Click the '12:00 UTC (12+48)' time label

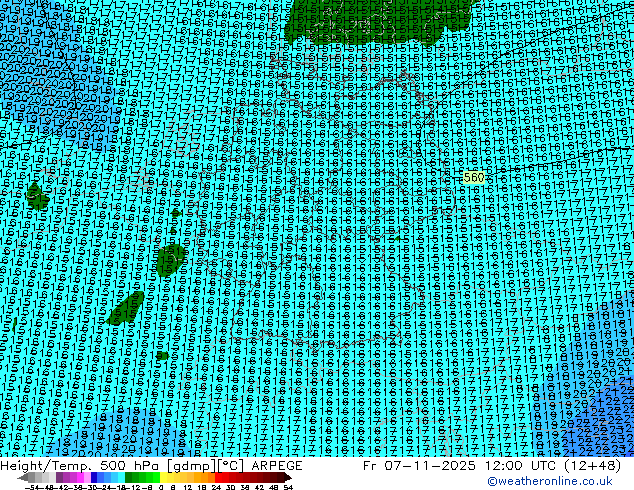[x=553, y=466]
